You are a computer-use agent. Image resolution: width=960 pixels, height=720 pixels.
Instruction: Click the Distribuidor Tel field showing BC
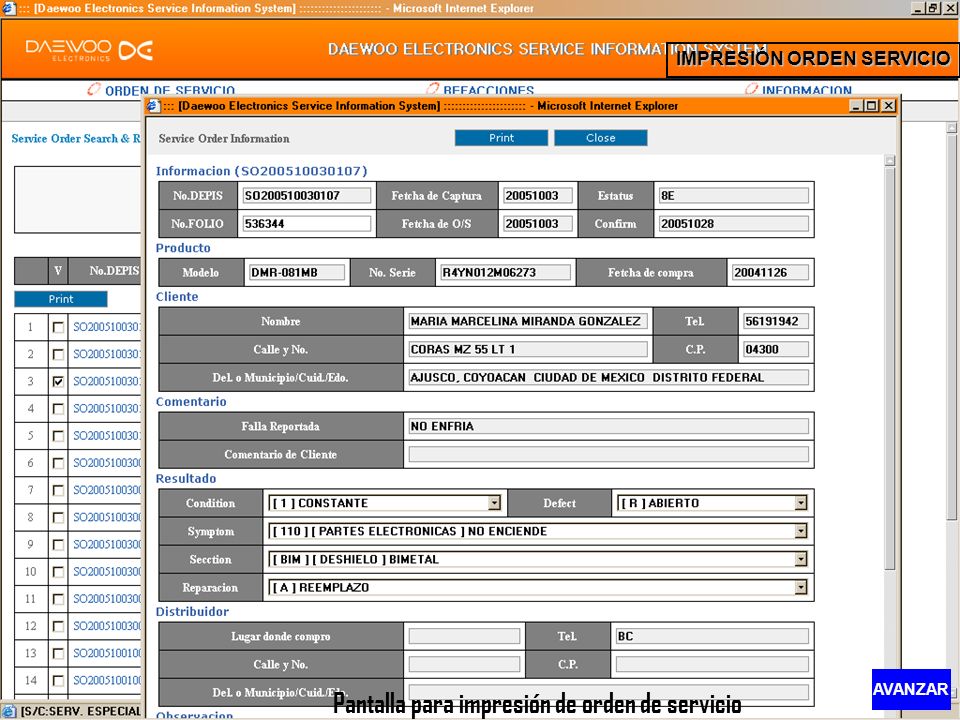712,636
